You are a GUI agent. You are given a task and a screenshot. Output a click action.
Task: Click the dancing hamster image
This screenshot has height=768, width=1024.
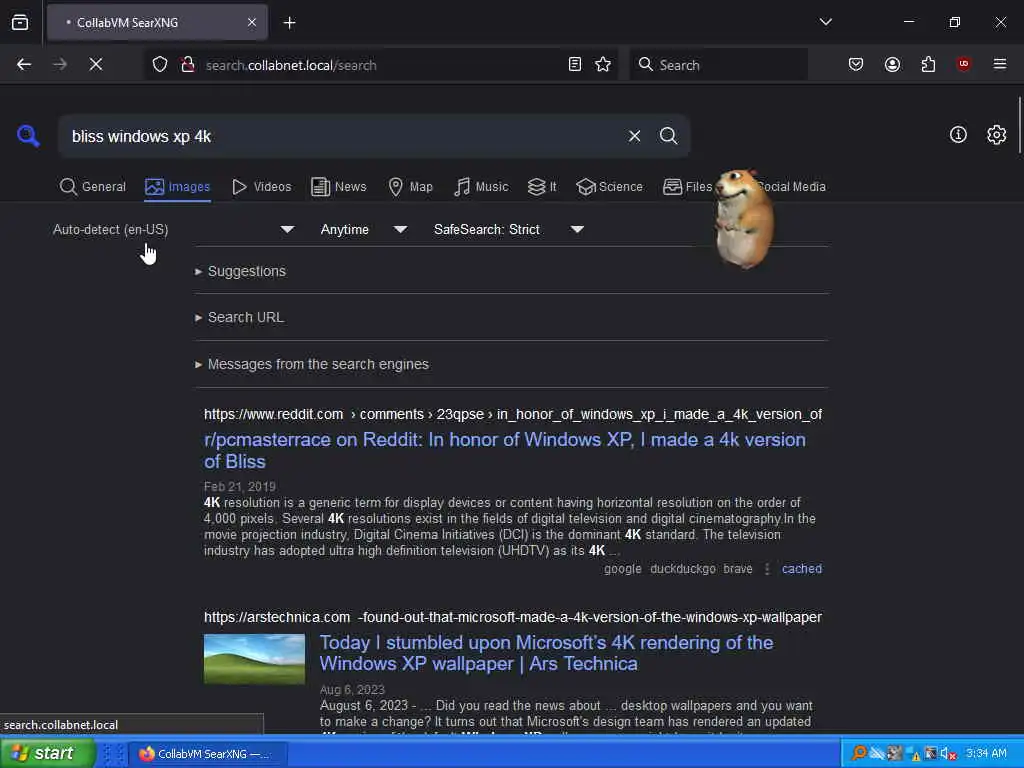click(744, 218)
